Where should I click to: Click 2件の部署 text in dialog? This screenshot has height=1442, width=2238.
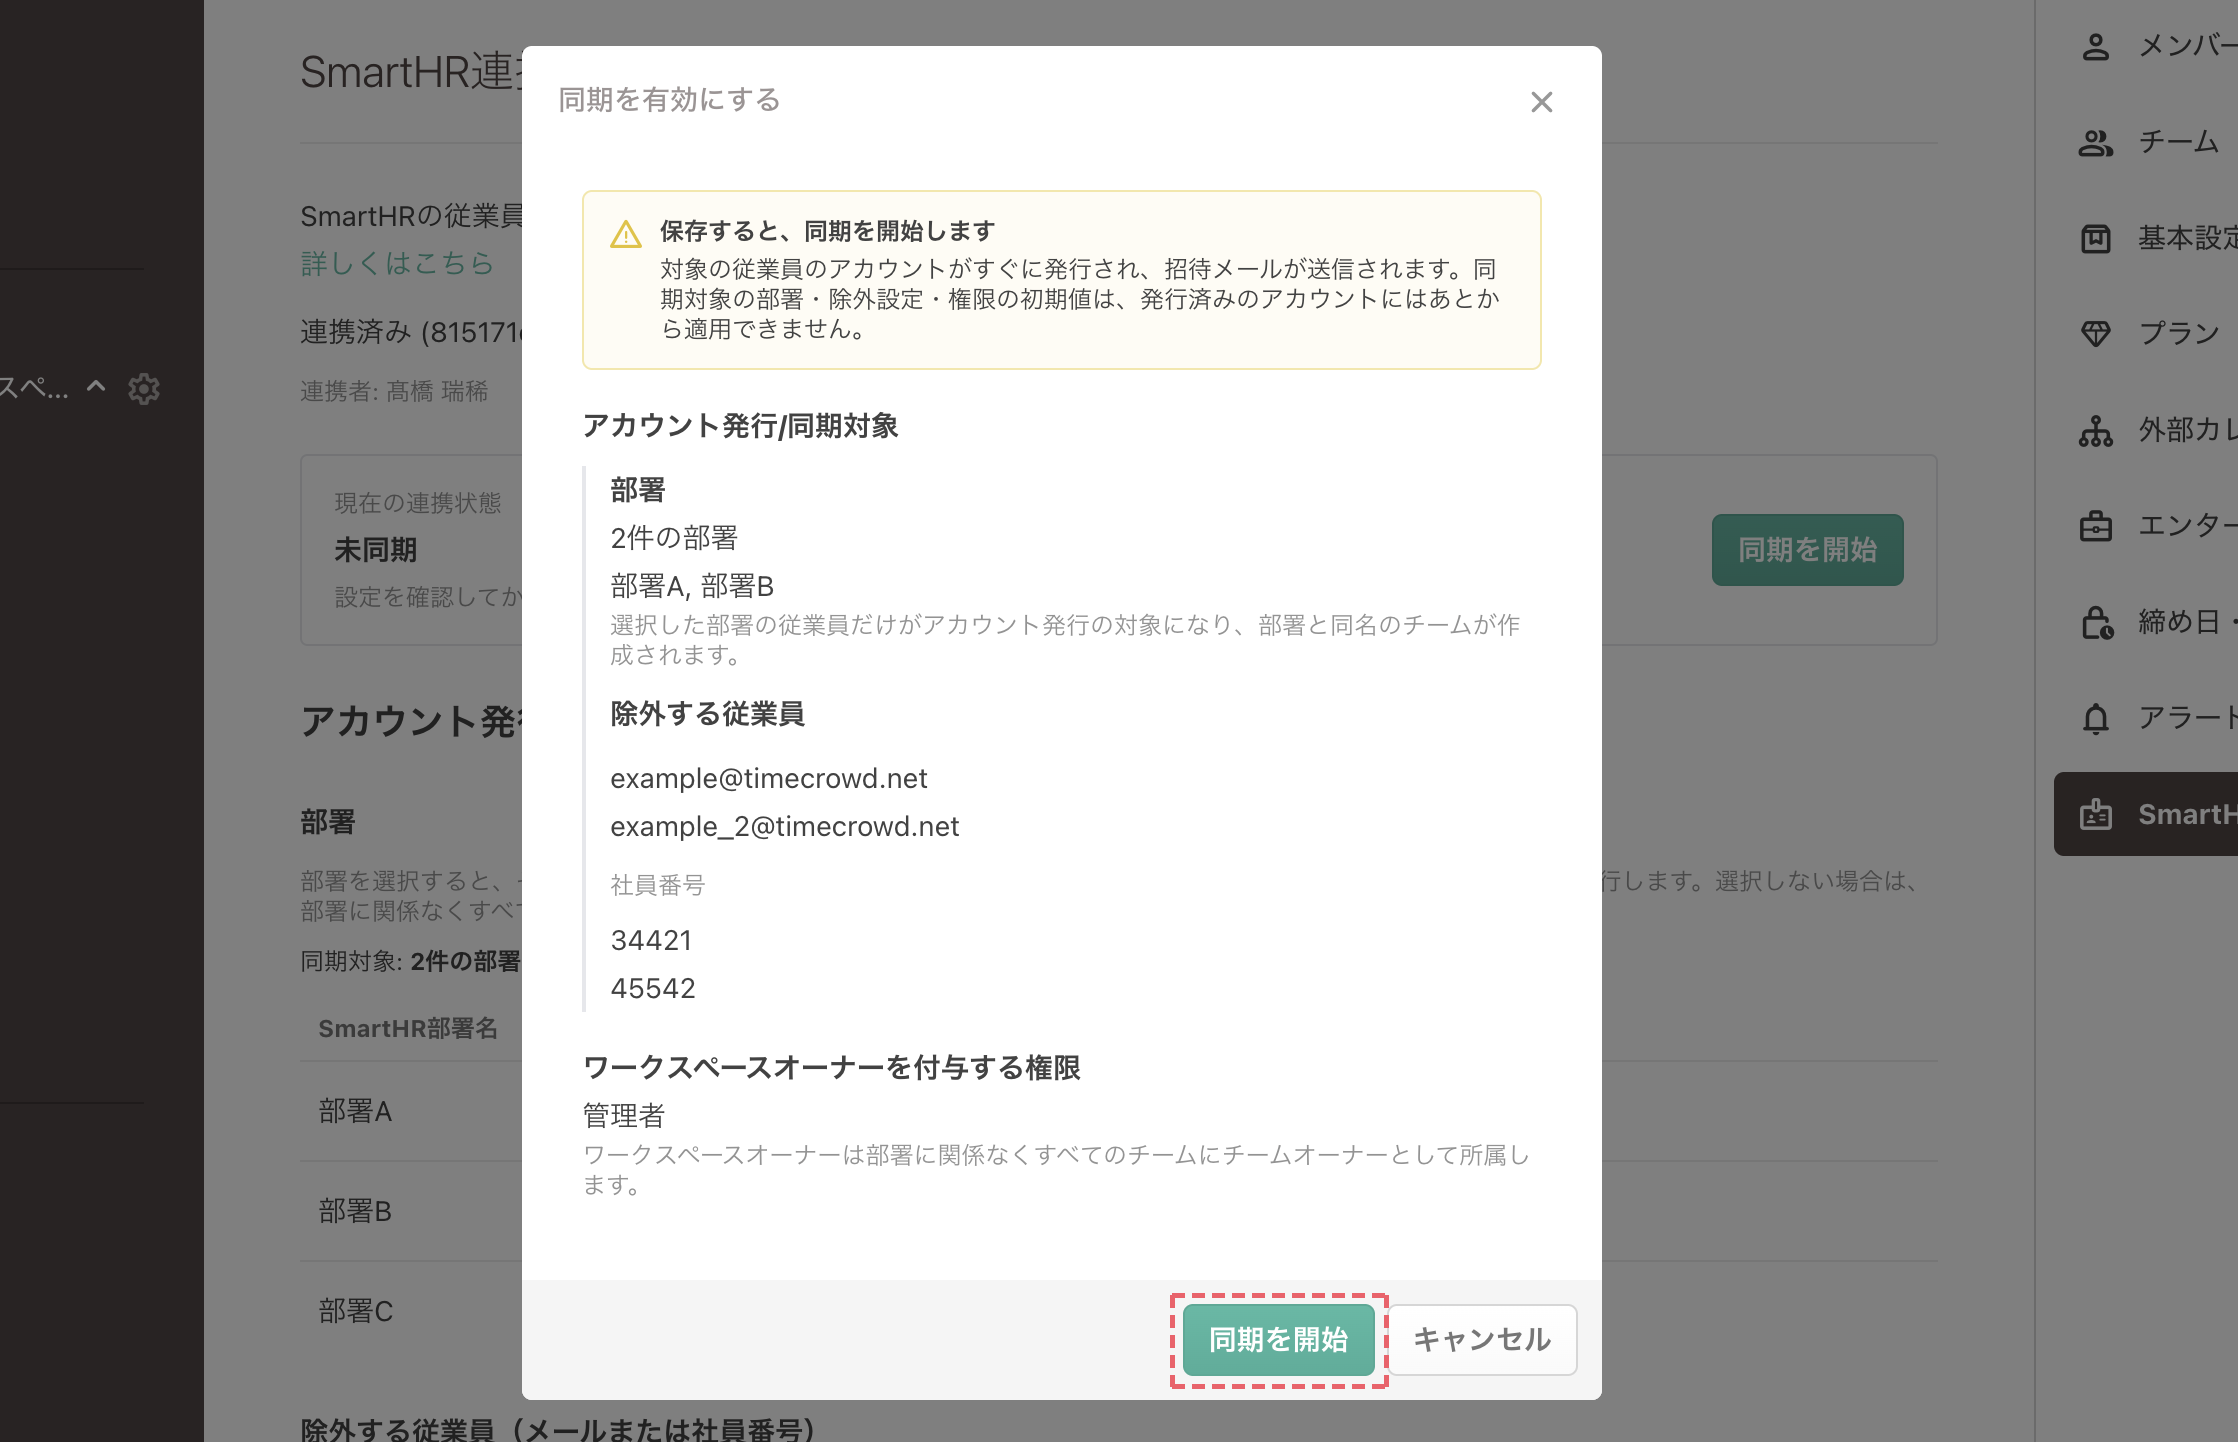[674, 538]
